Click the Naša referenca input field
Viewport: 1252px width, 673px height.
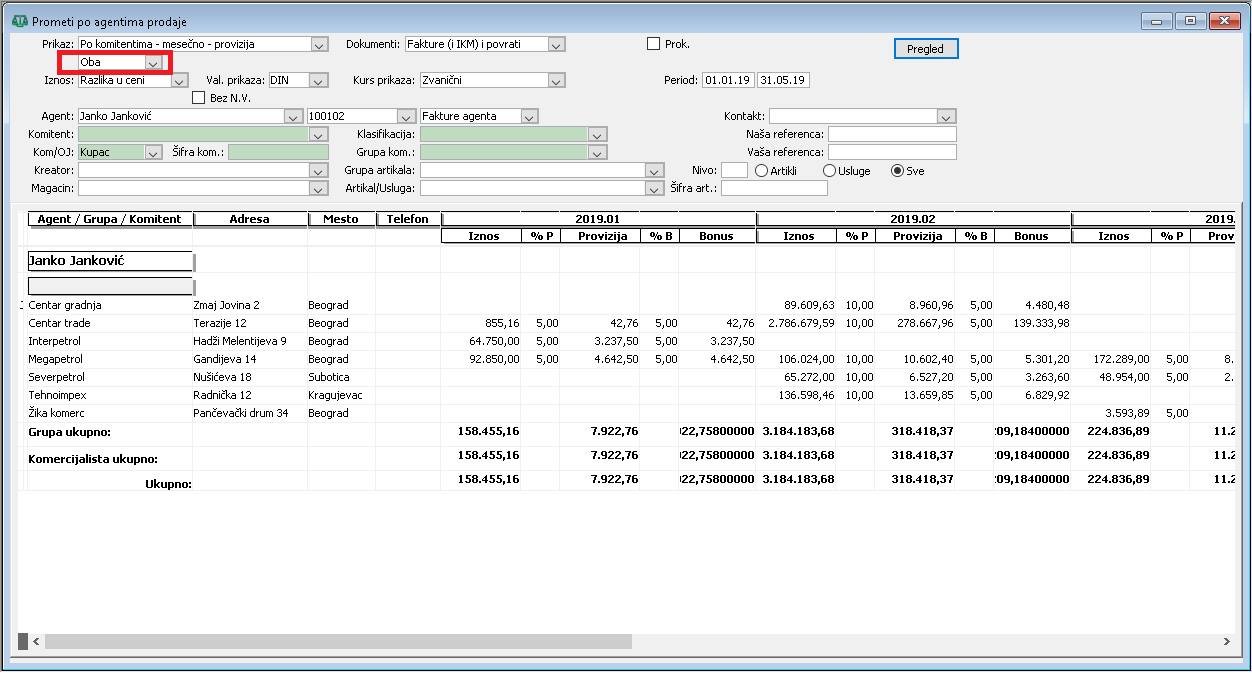coord(892,134)
